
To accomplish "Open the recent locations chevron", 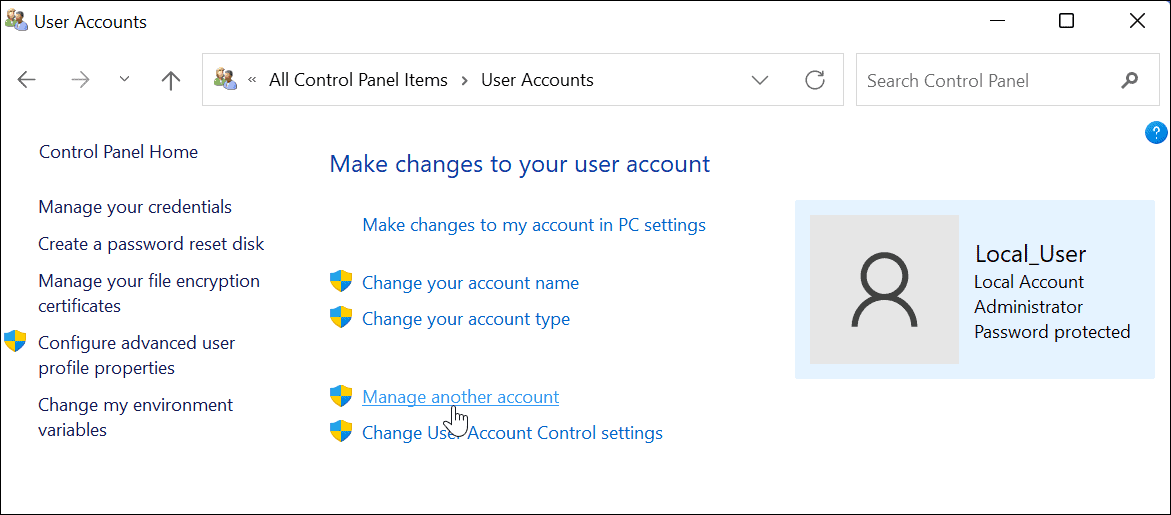I will pyautogui.click(x=125, y=79).
